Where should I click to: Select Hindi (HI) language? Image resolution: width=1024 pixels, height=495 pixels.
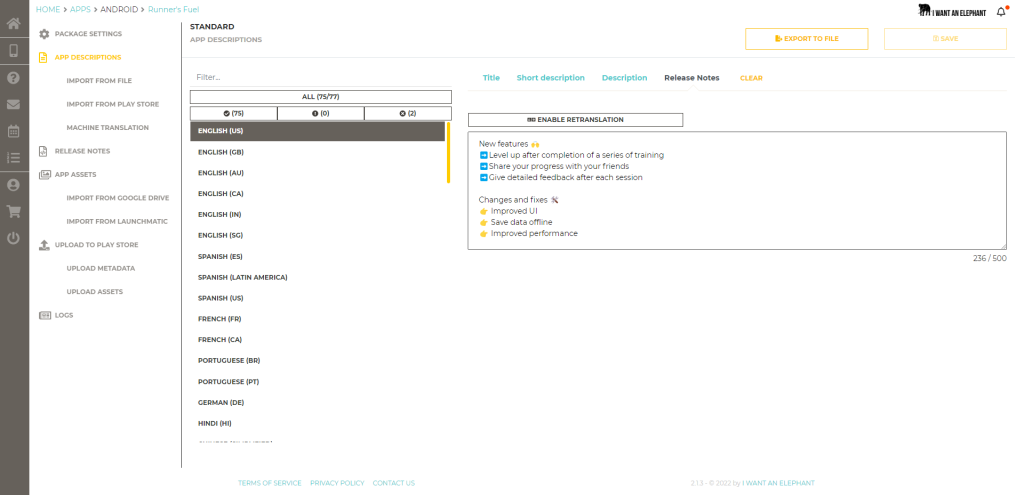[317, 424]
